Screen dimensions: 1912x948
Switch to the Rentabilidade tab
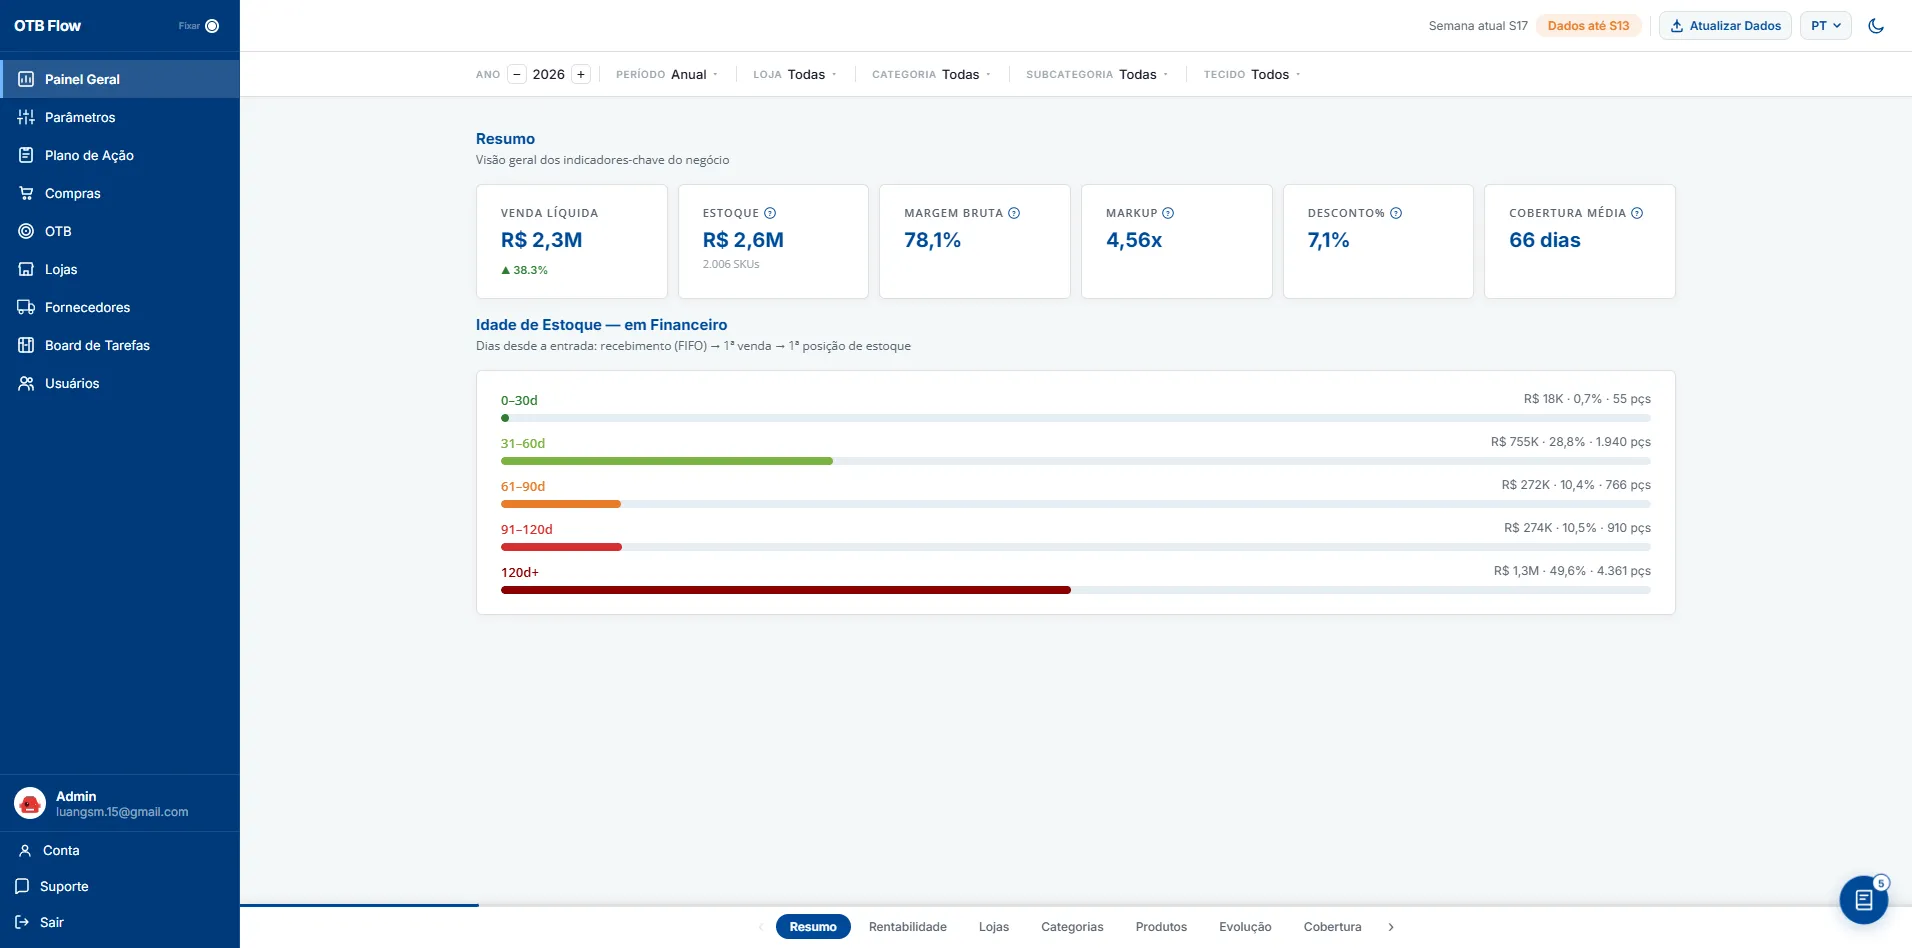tap(908, 927)
